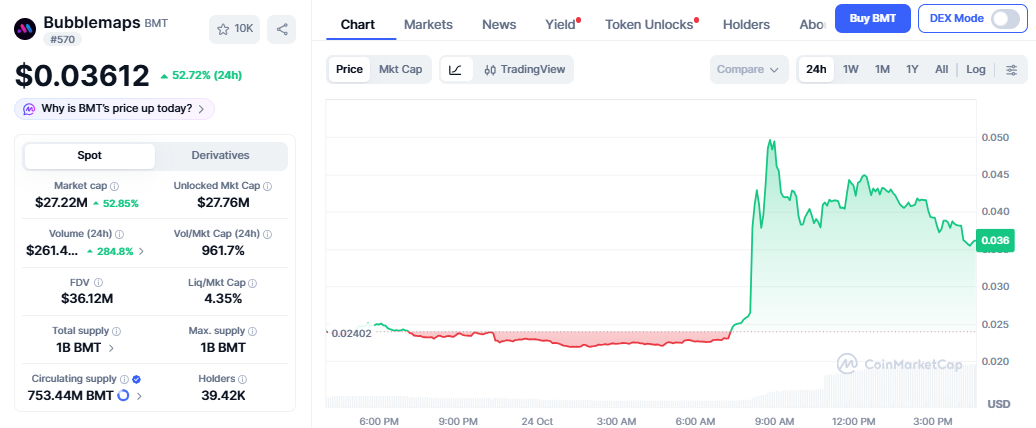Open the share icon button
Screen dimensions: 1036x428
pos(281,29)
